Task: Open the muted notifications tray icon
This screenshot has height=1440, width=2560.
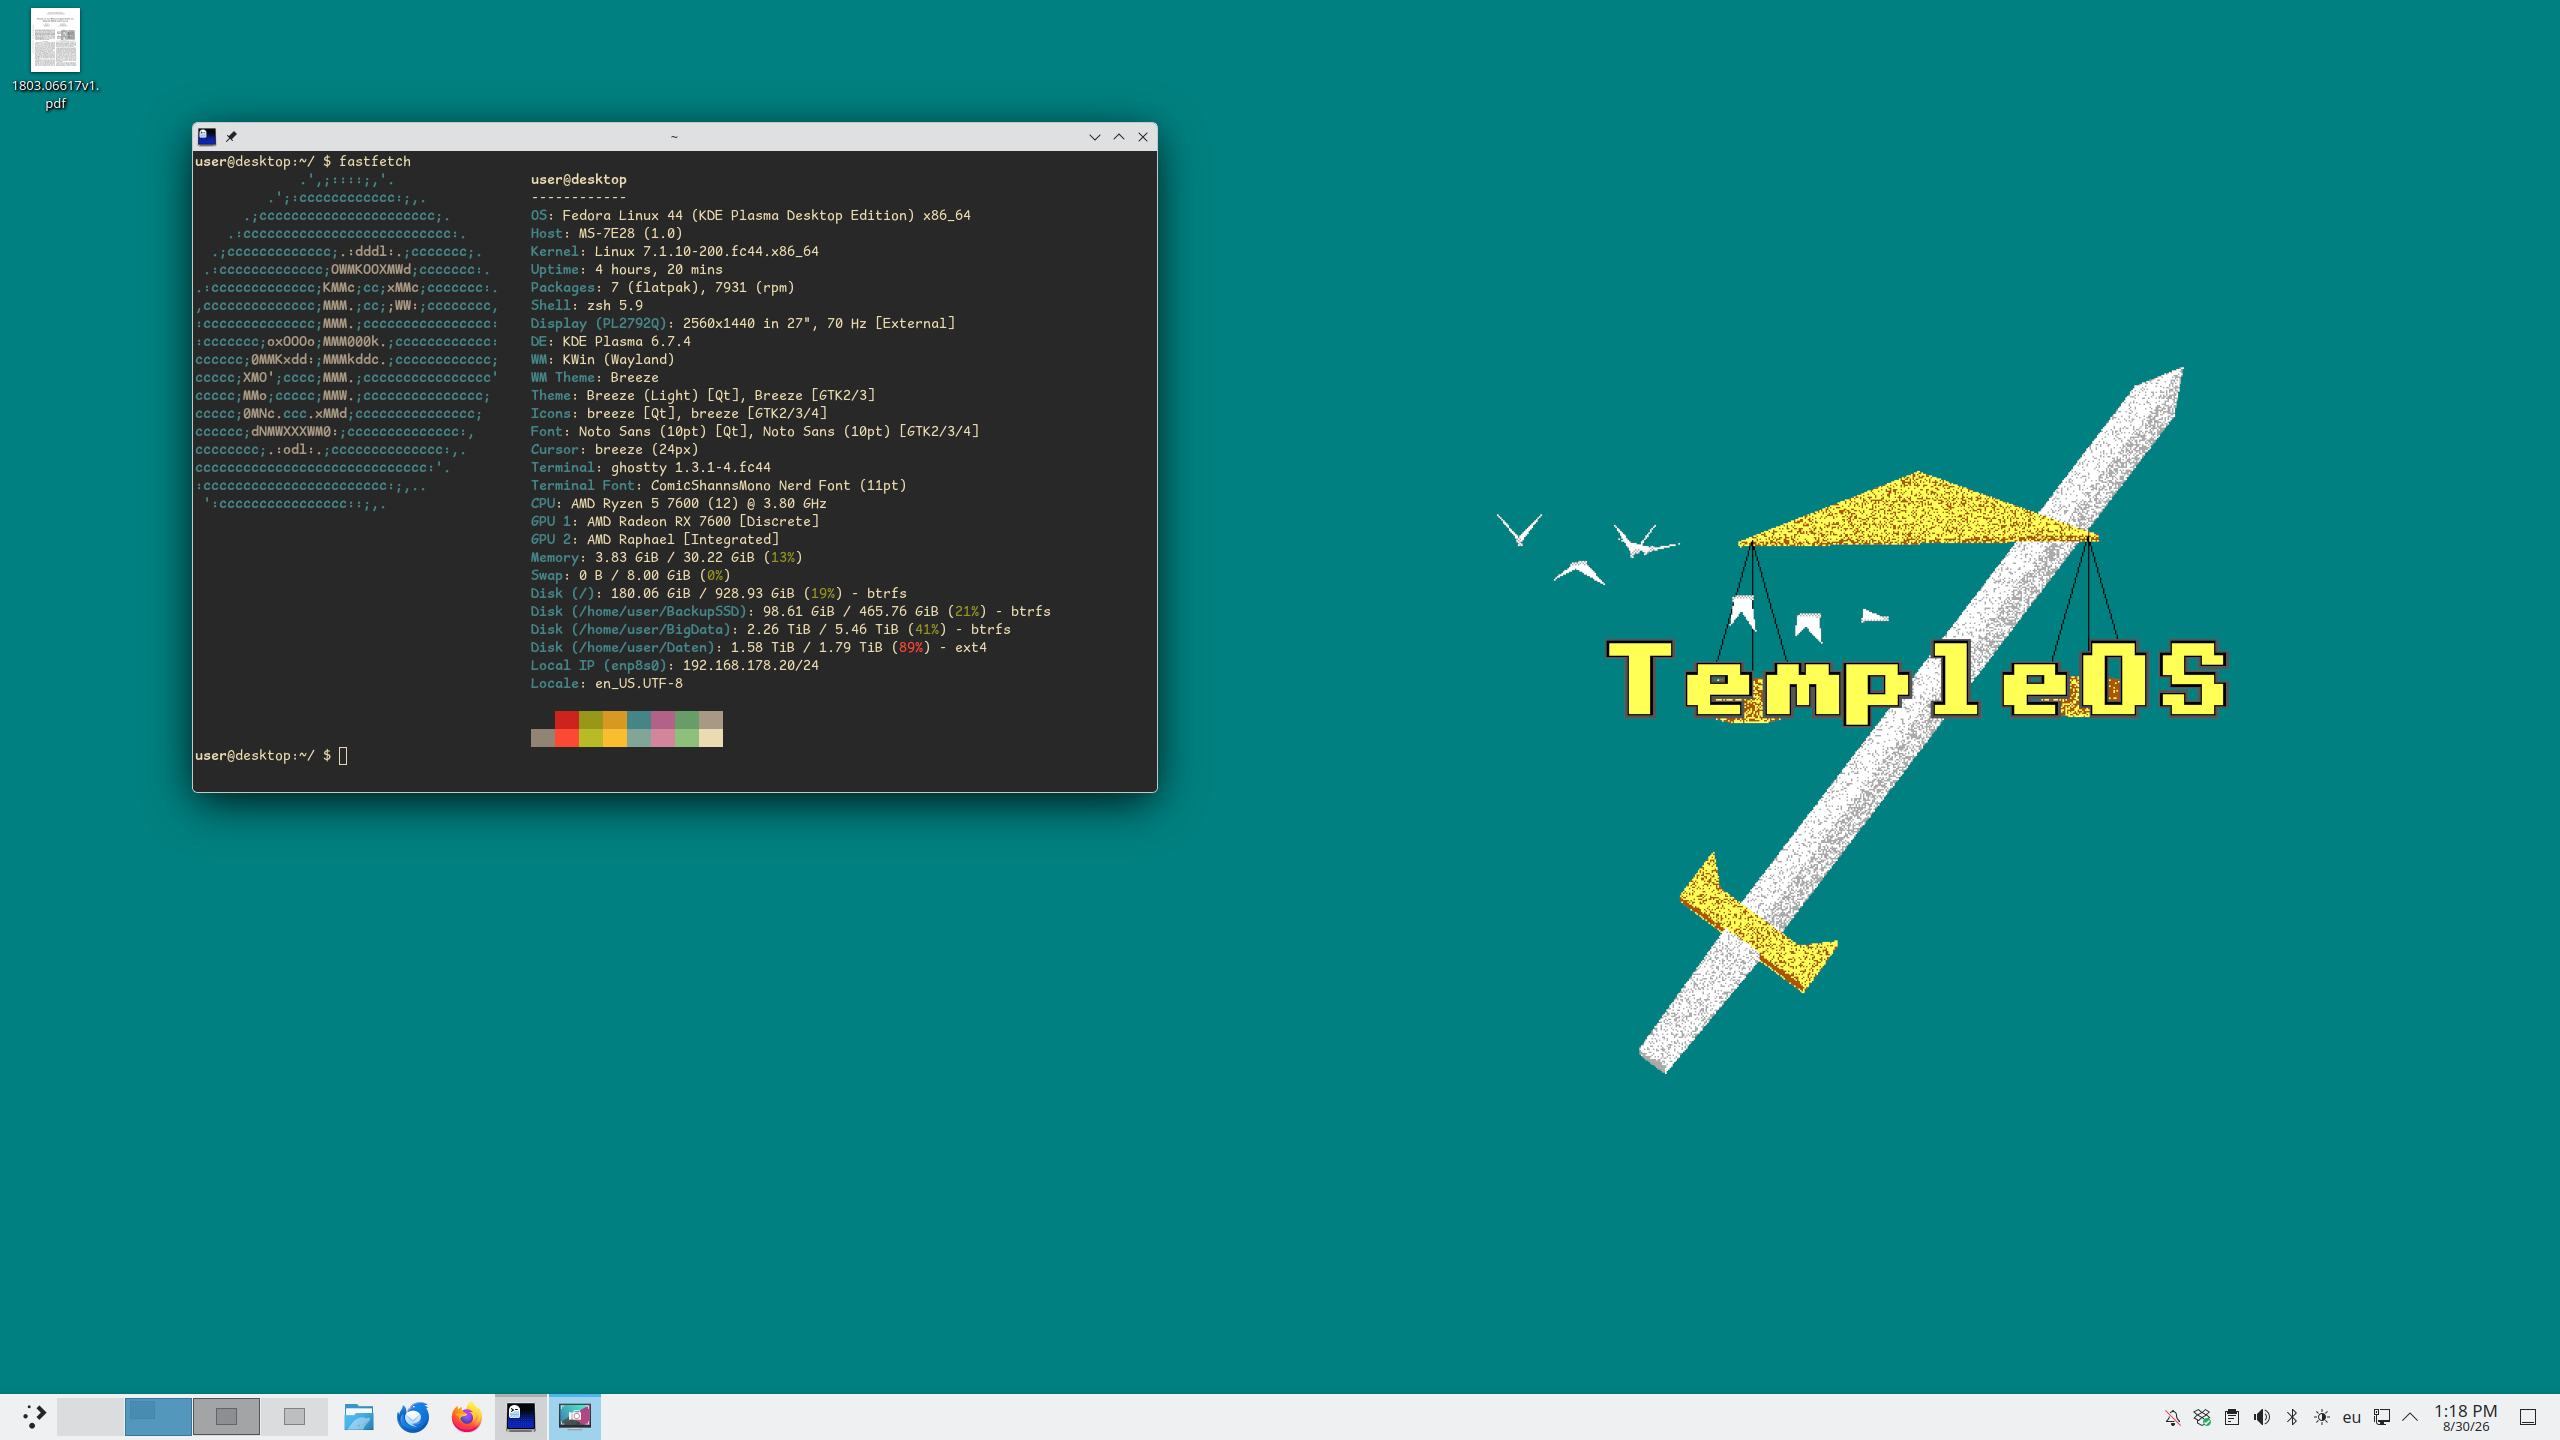Action: coord(2172,1417)
